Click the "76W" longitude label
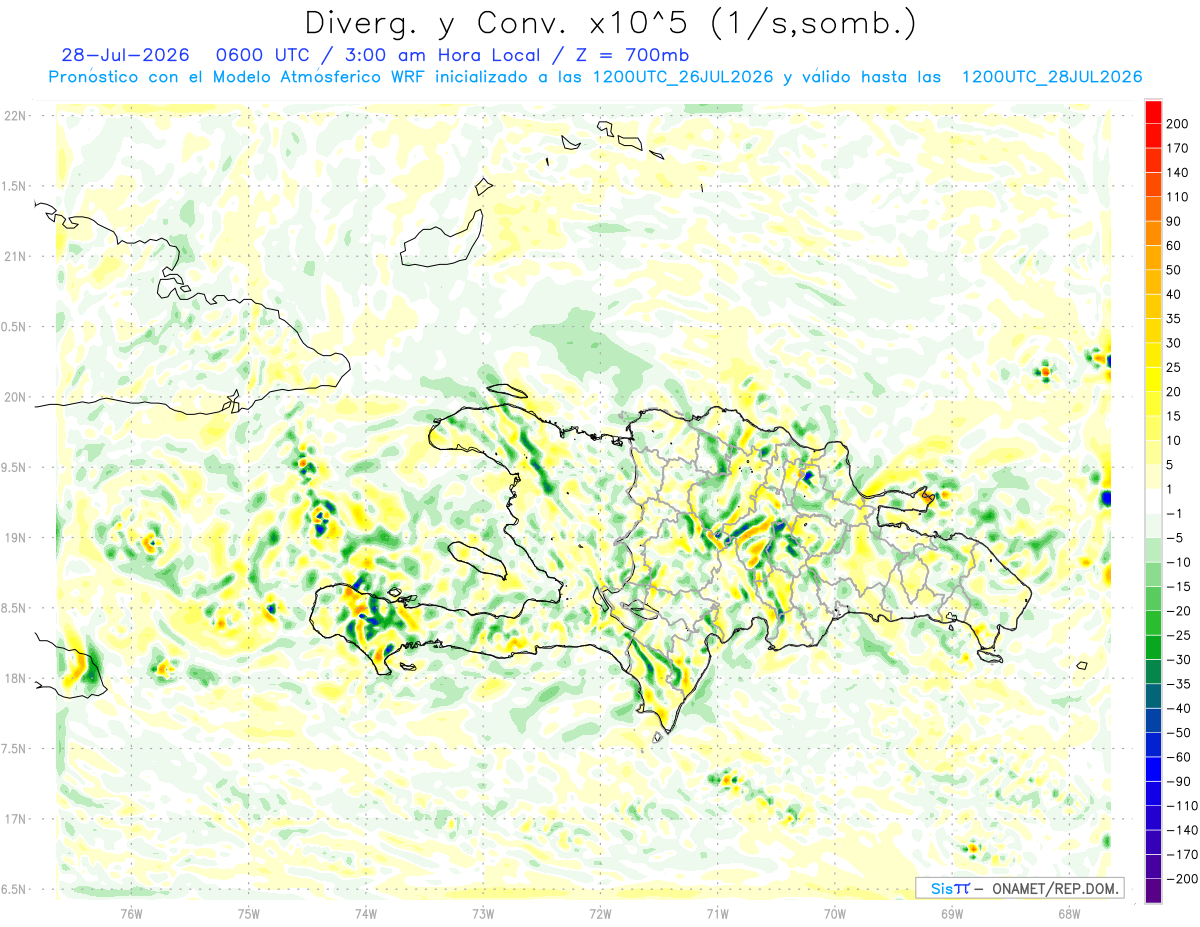The height and width of the screenshot is (927, 1200). 131,914
